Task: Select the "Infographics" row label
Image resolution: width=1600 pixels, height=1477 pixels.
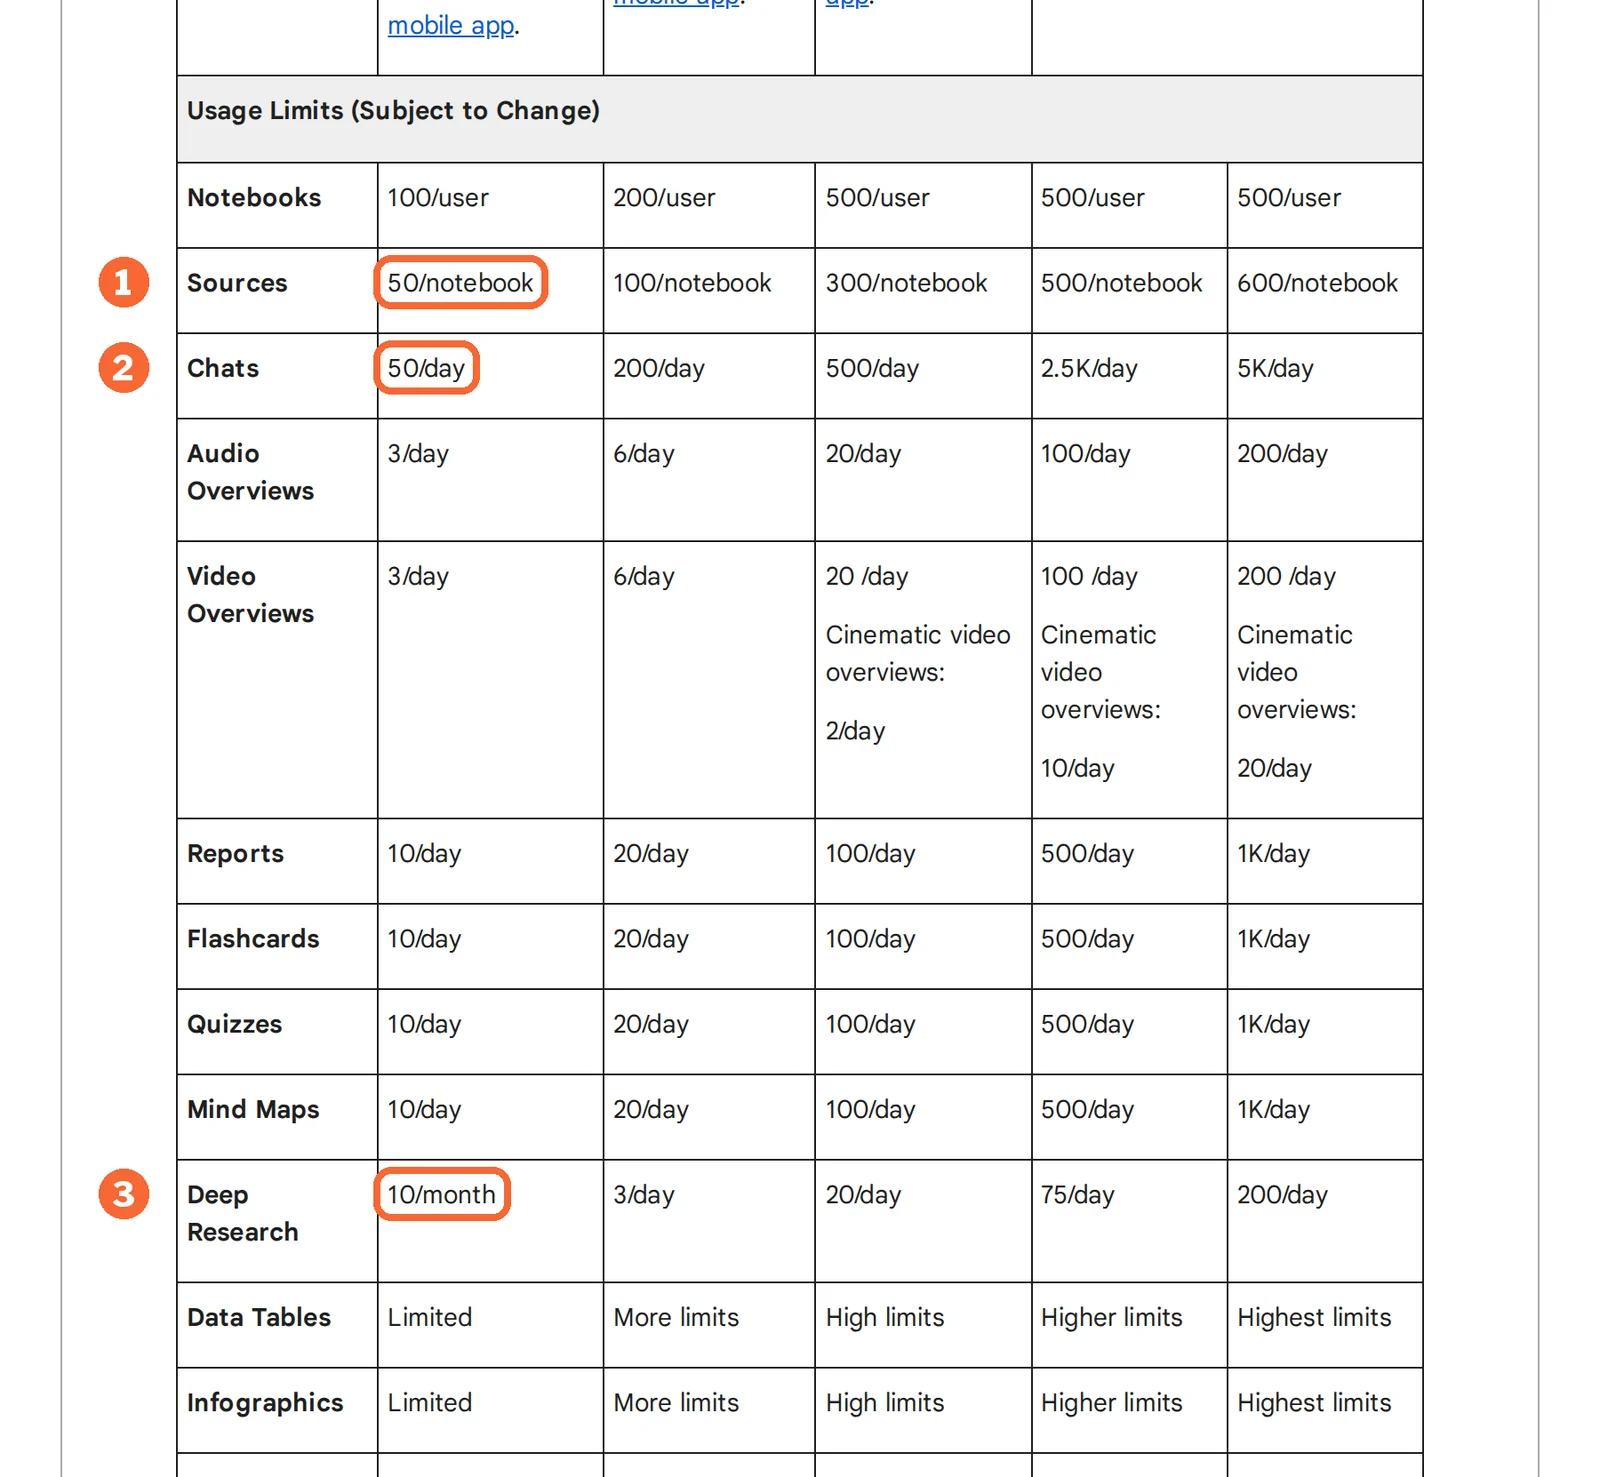Action: [x=265, y=1403]
